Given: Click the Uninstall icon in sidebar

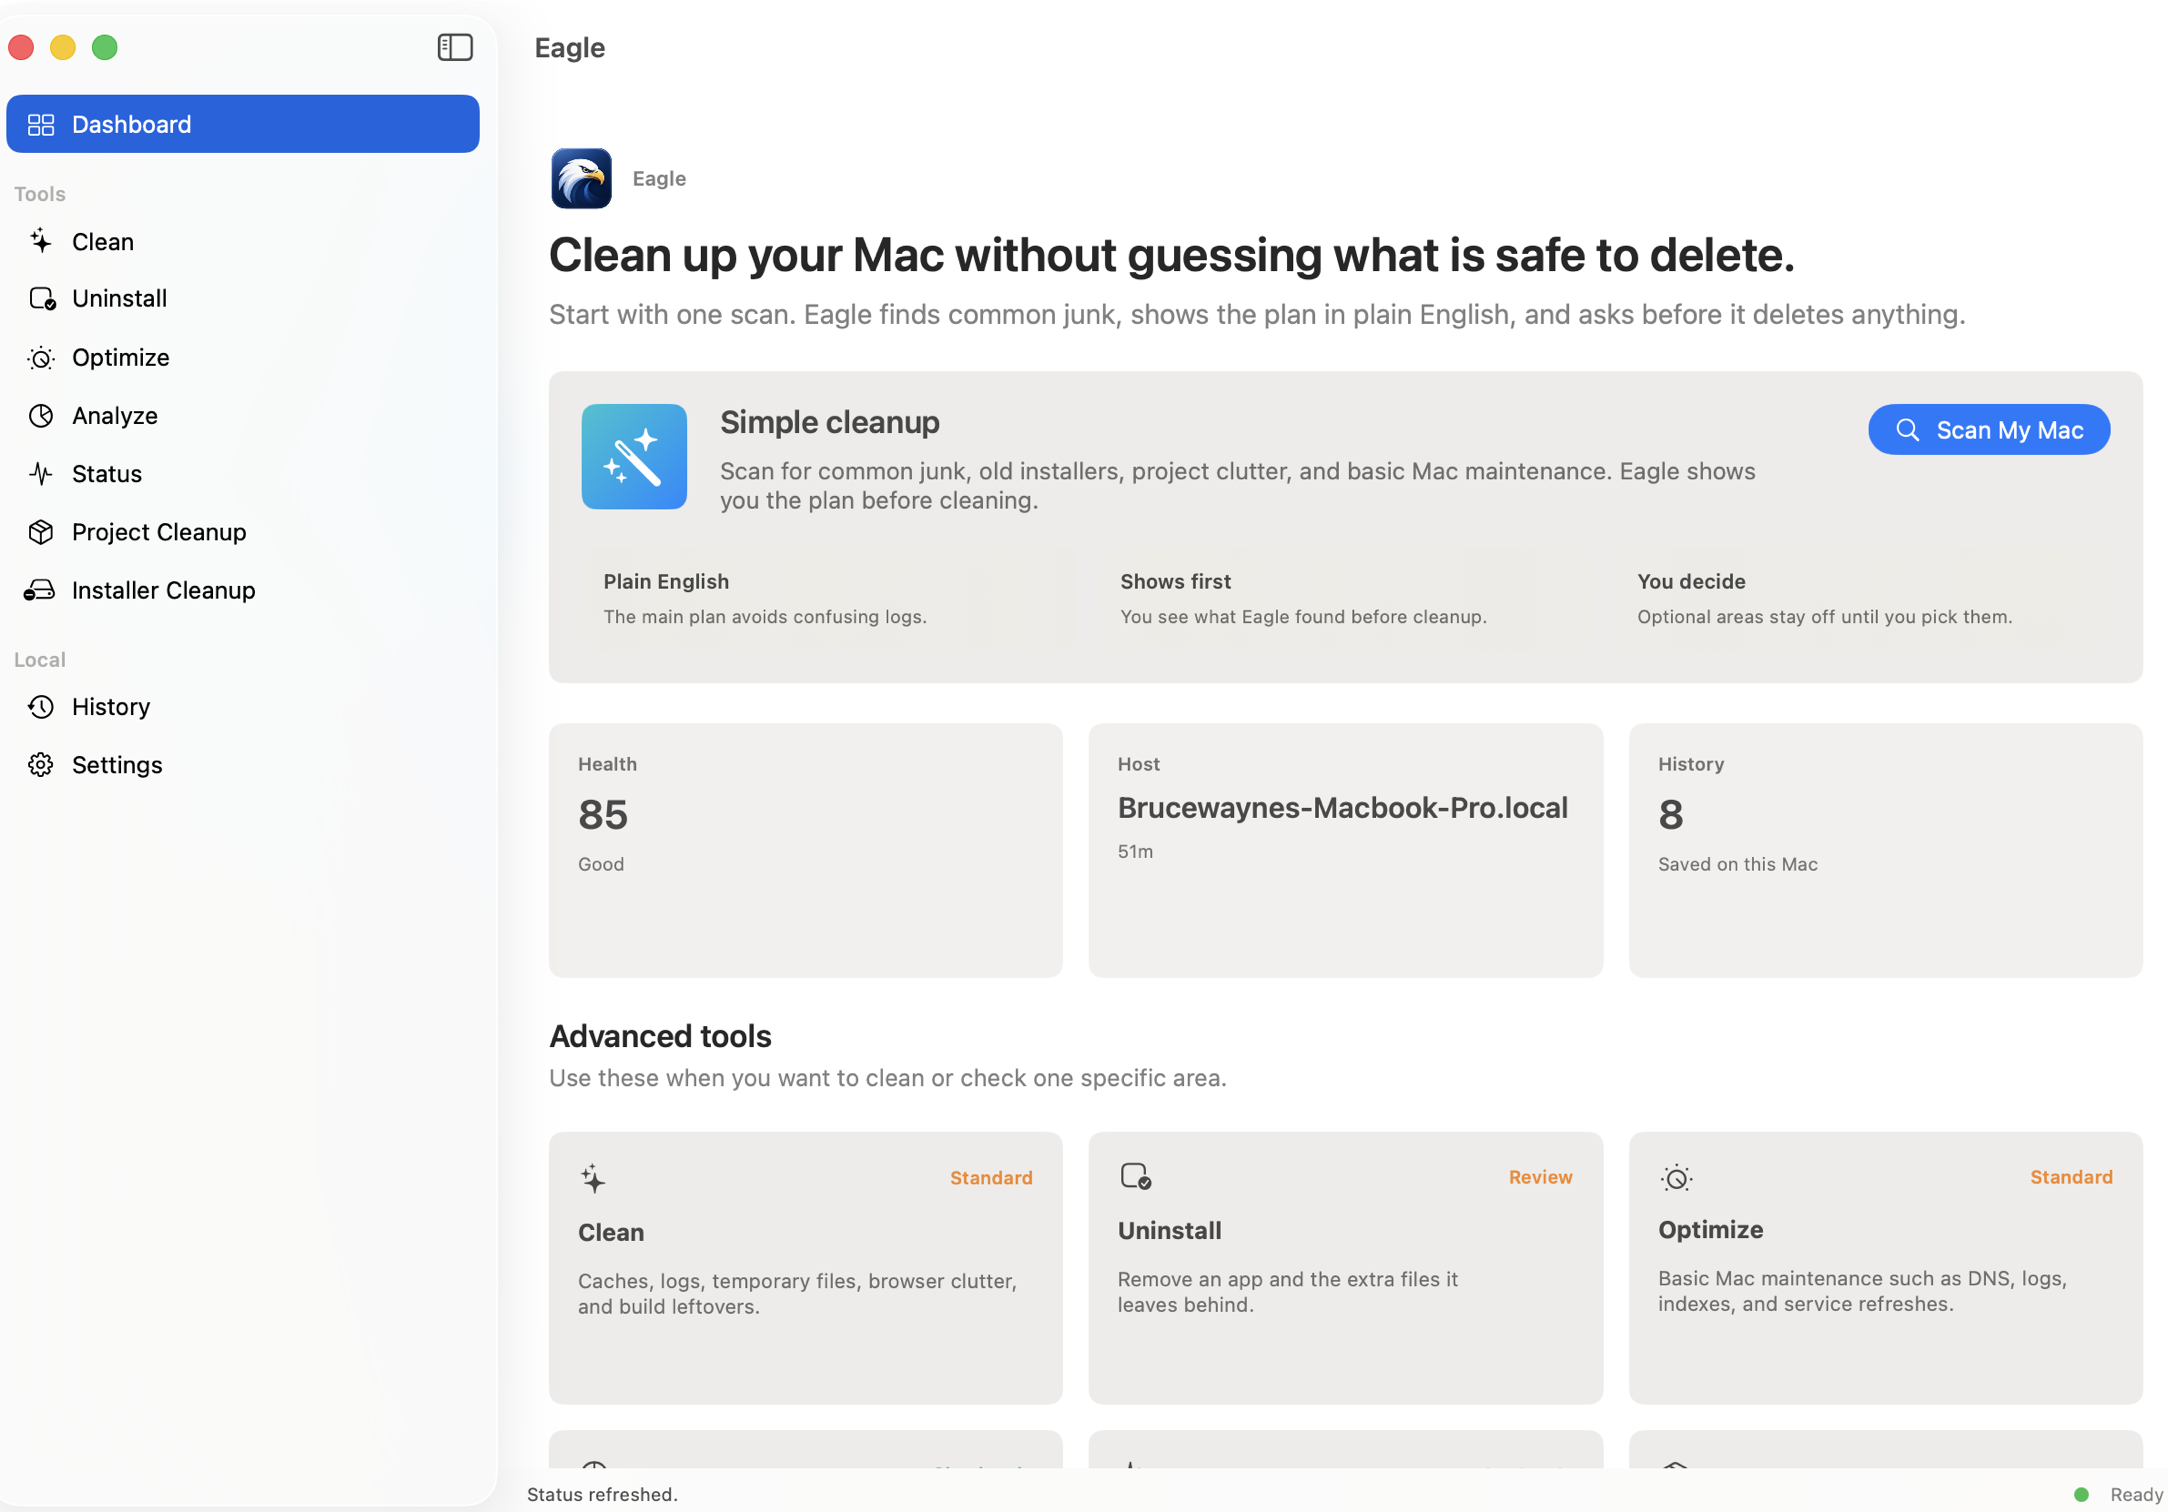Looking at the screenshot, I should tap(41, 298).
